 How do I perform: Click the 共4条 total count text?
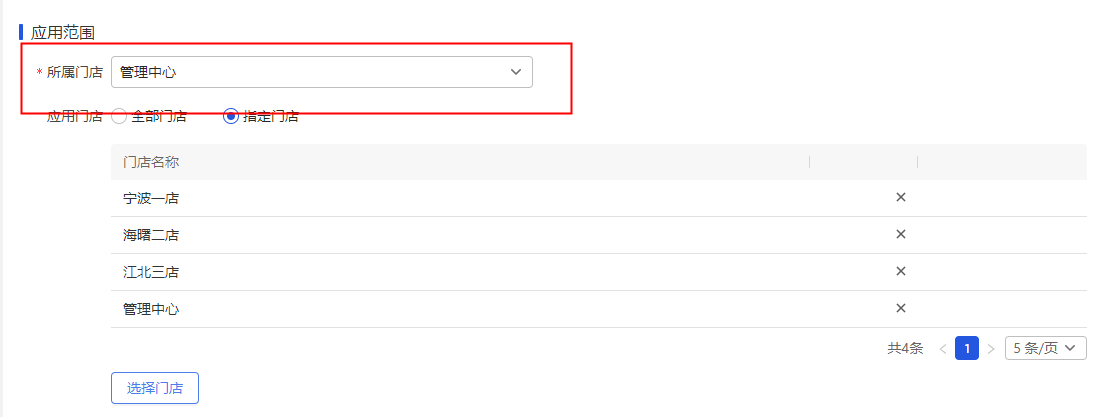coord(905,349)
